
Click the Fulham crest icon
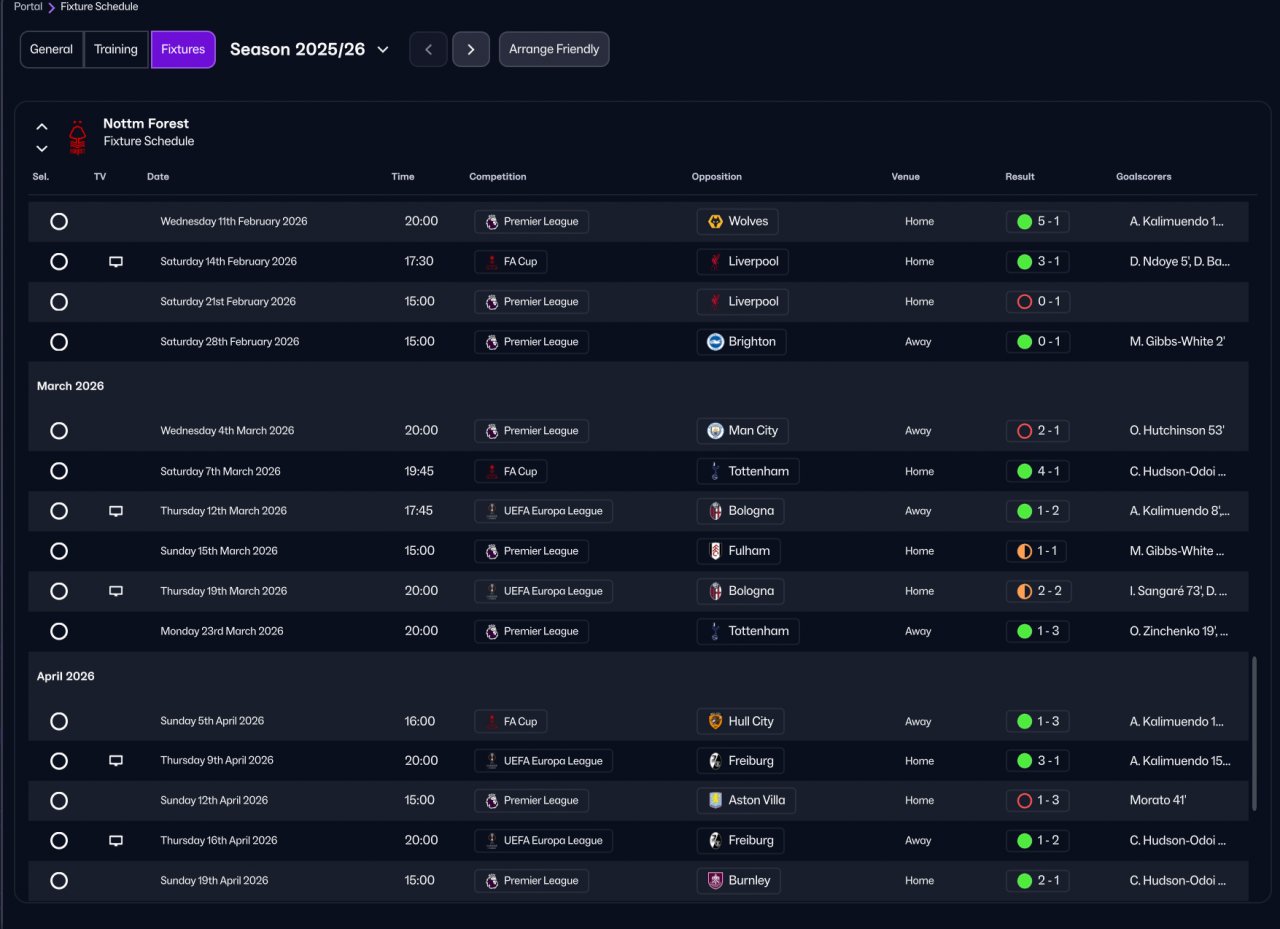(x=715, y=551)
